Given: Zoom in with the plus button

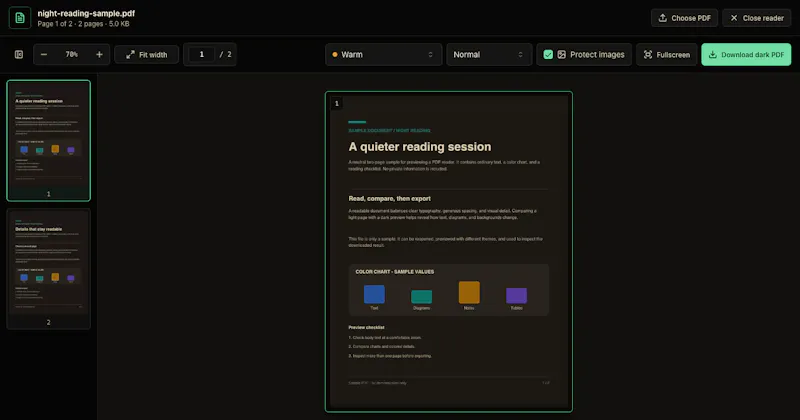Looking at the screenshot, I should [99, 55].
